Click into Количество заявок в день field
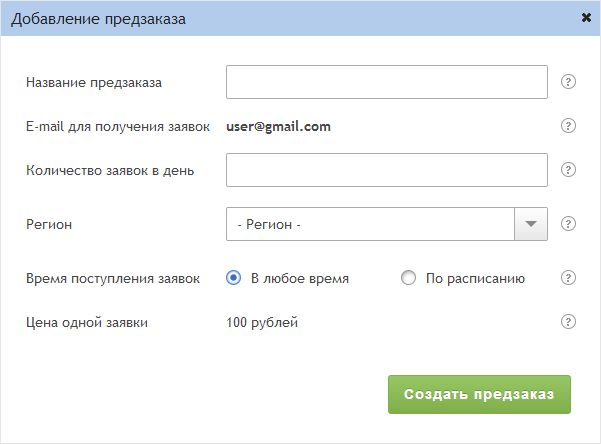The width and height of the screenshot is (601, 444). click(387, 170)
